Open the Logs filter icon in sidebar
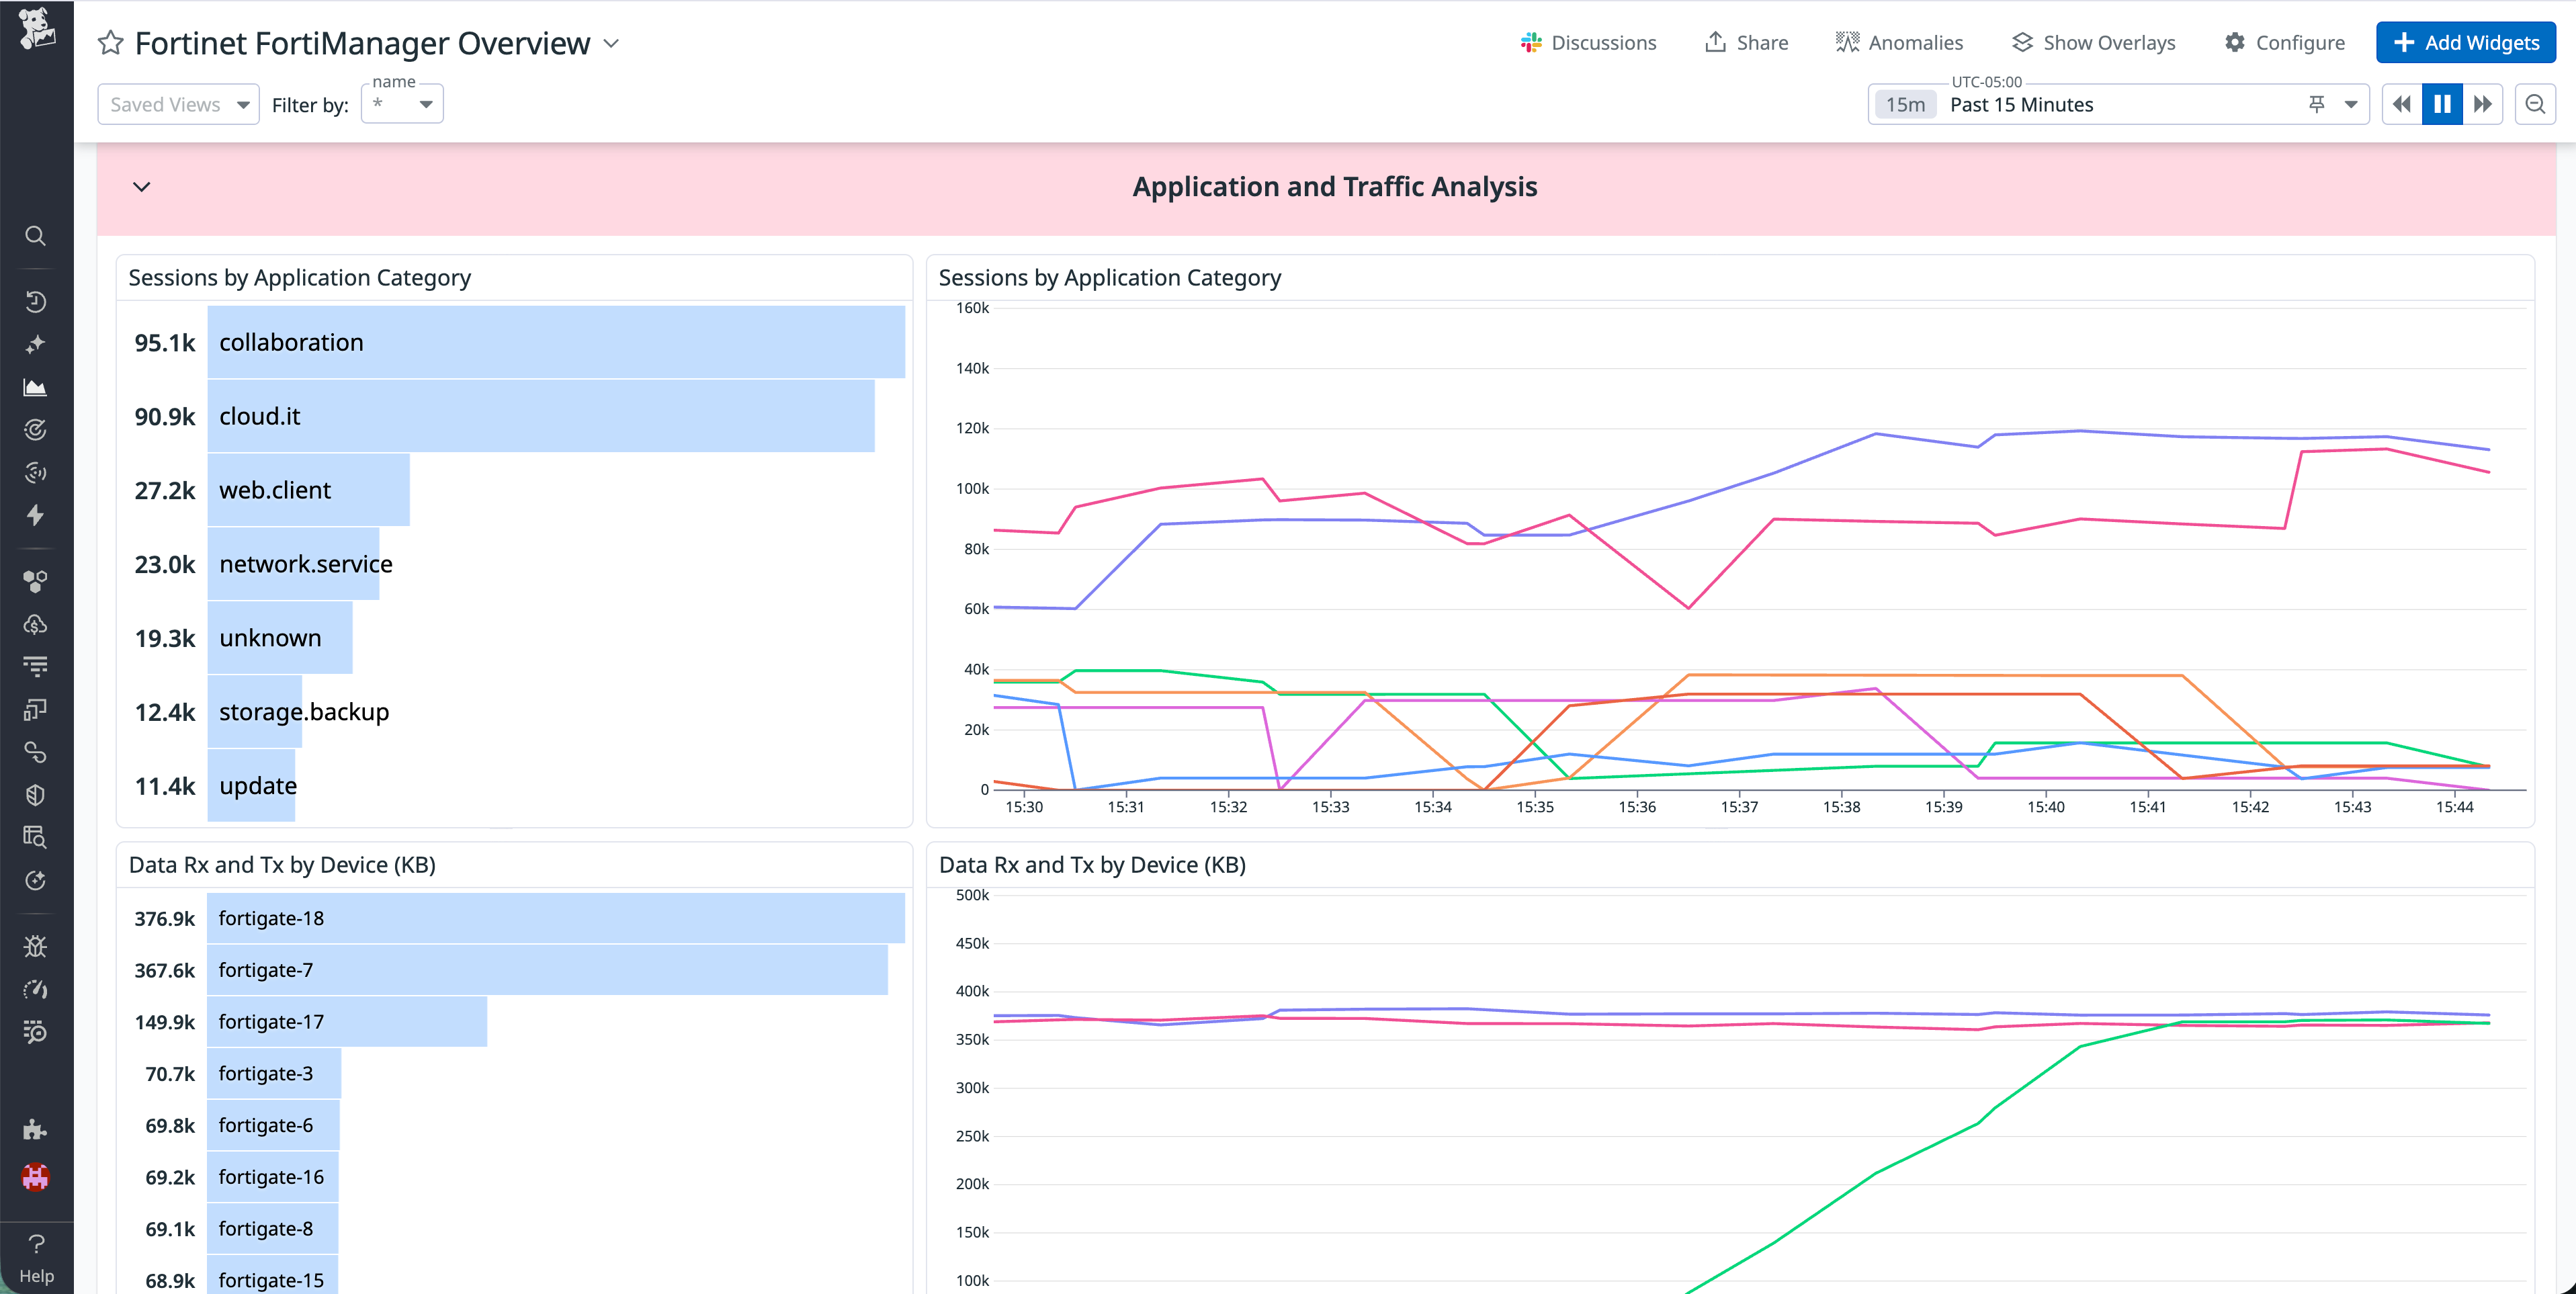This screenshot has height=1294, width=2576. (36, 665)
